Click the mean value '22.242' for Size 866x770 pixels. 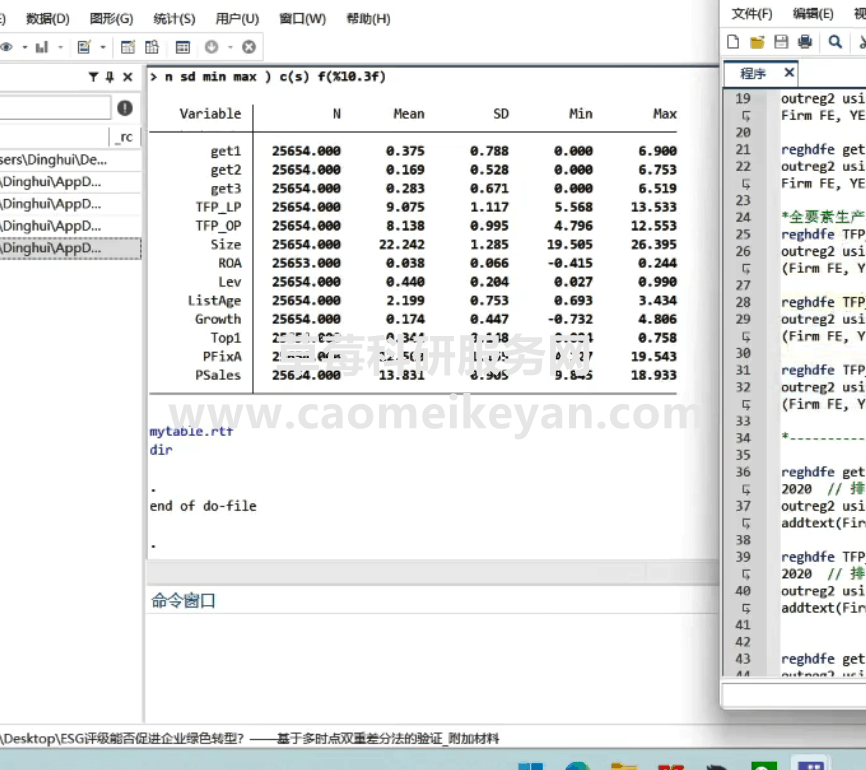click(402, 245)
